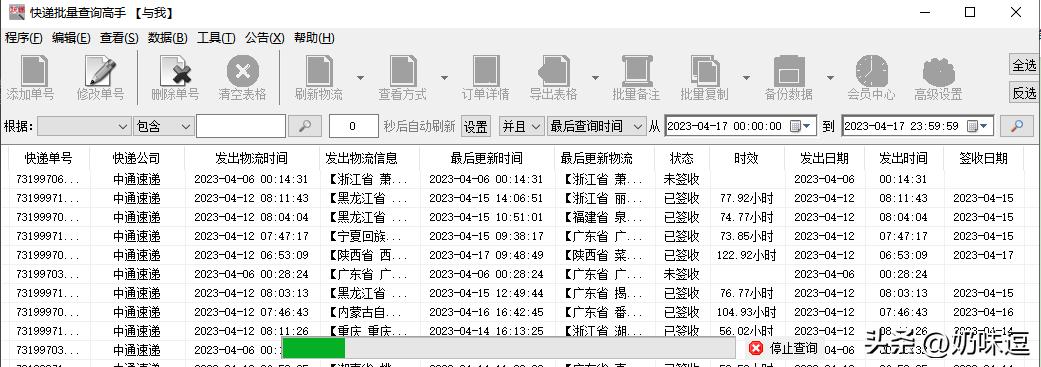Click the 反选 button
Viewport: 1041px width, 367px height.
pos(1024,93)
